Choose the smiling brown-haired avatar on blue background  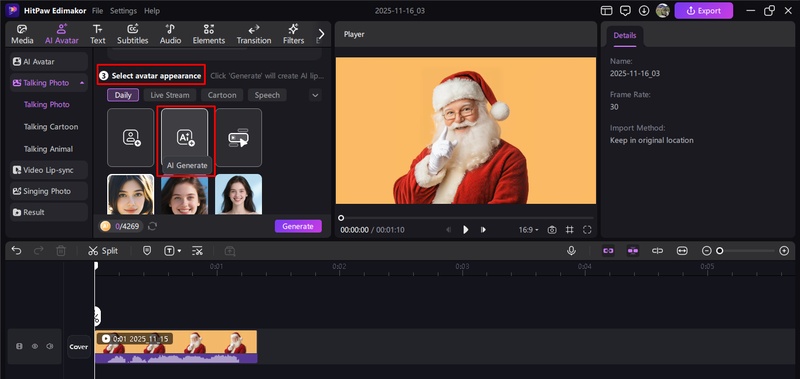(185, 194)
